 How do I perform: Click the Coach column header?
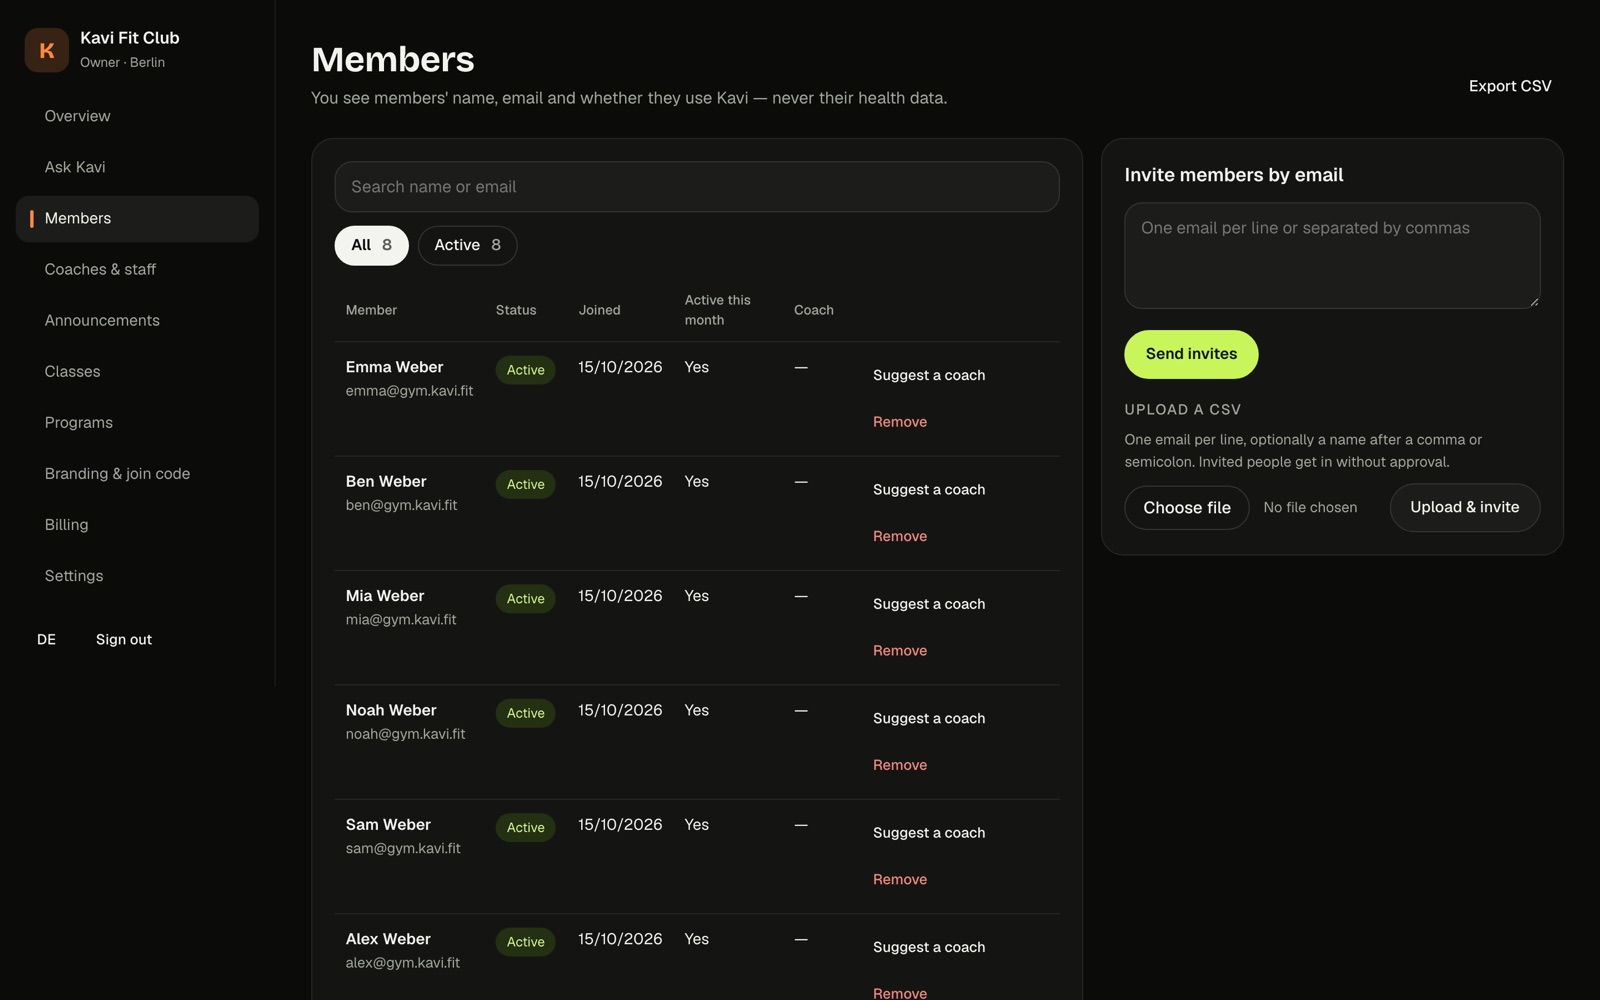(x=813, y=310)
